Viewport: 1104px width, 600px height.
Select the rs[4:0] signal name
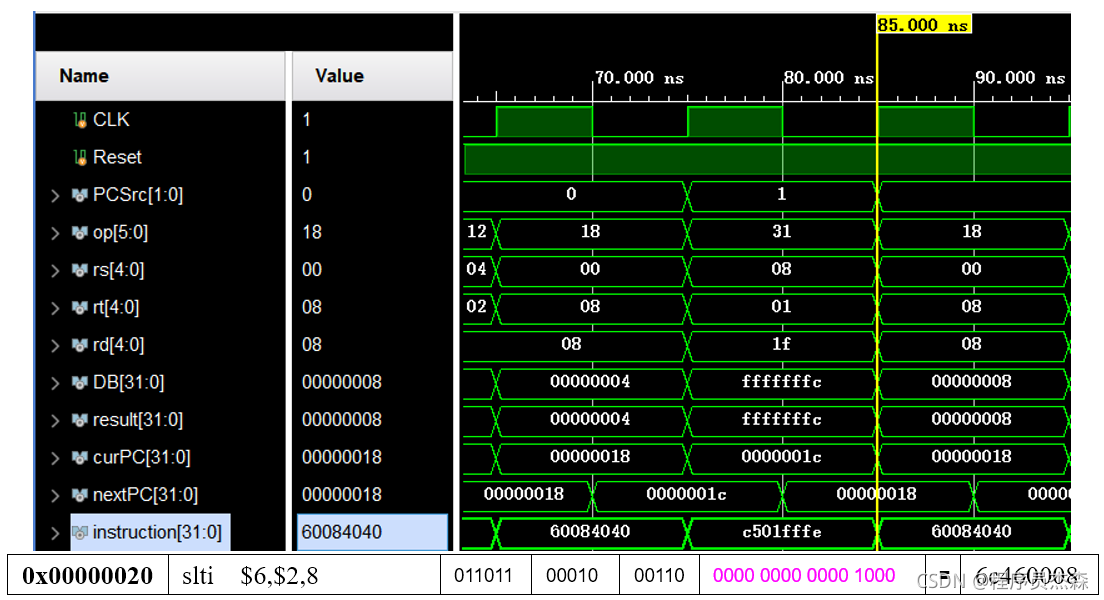click(x=118, y=270)
